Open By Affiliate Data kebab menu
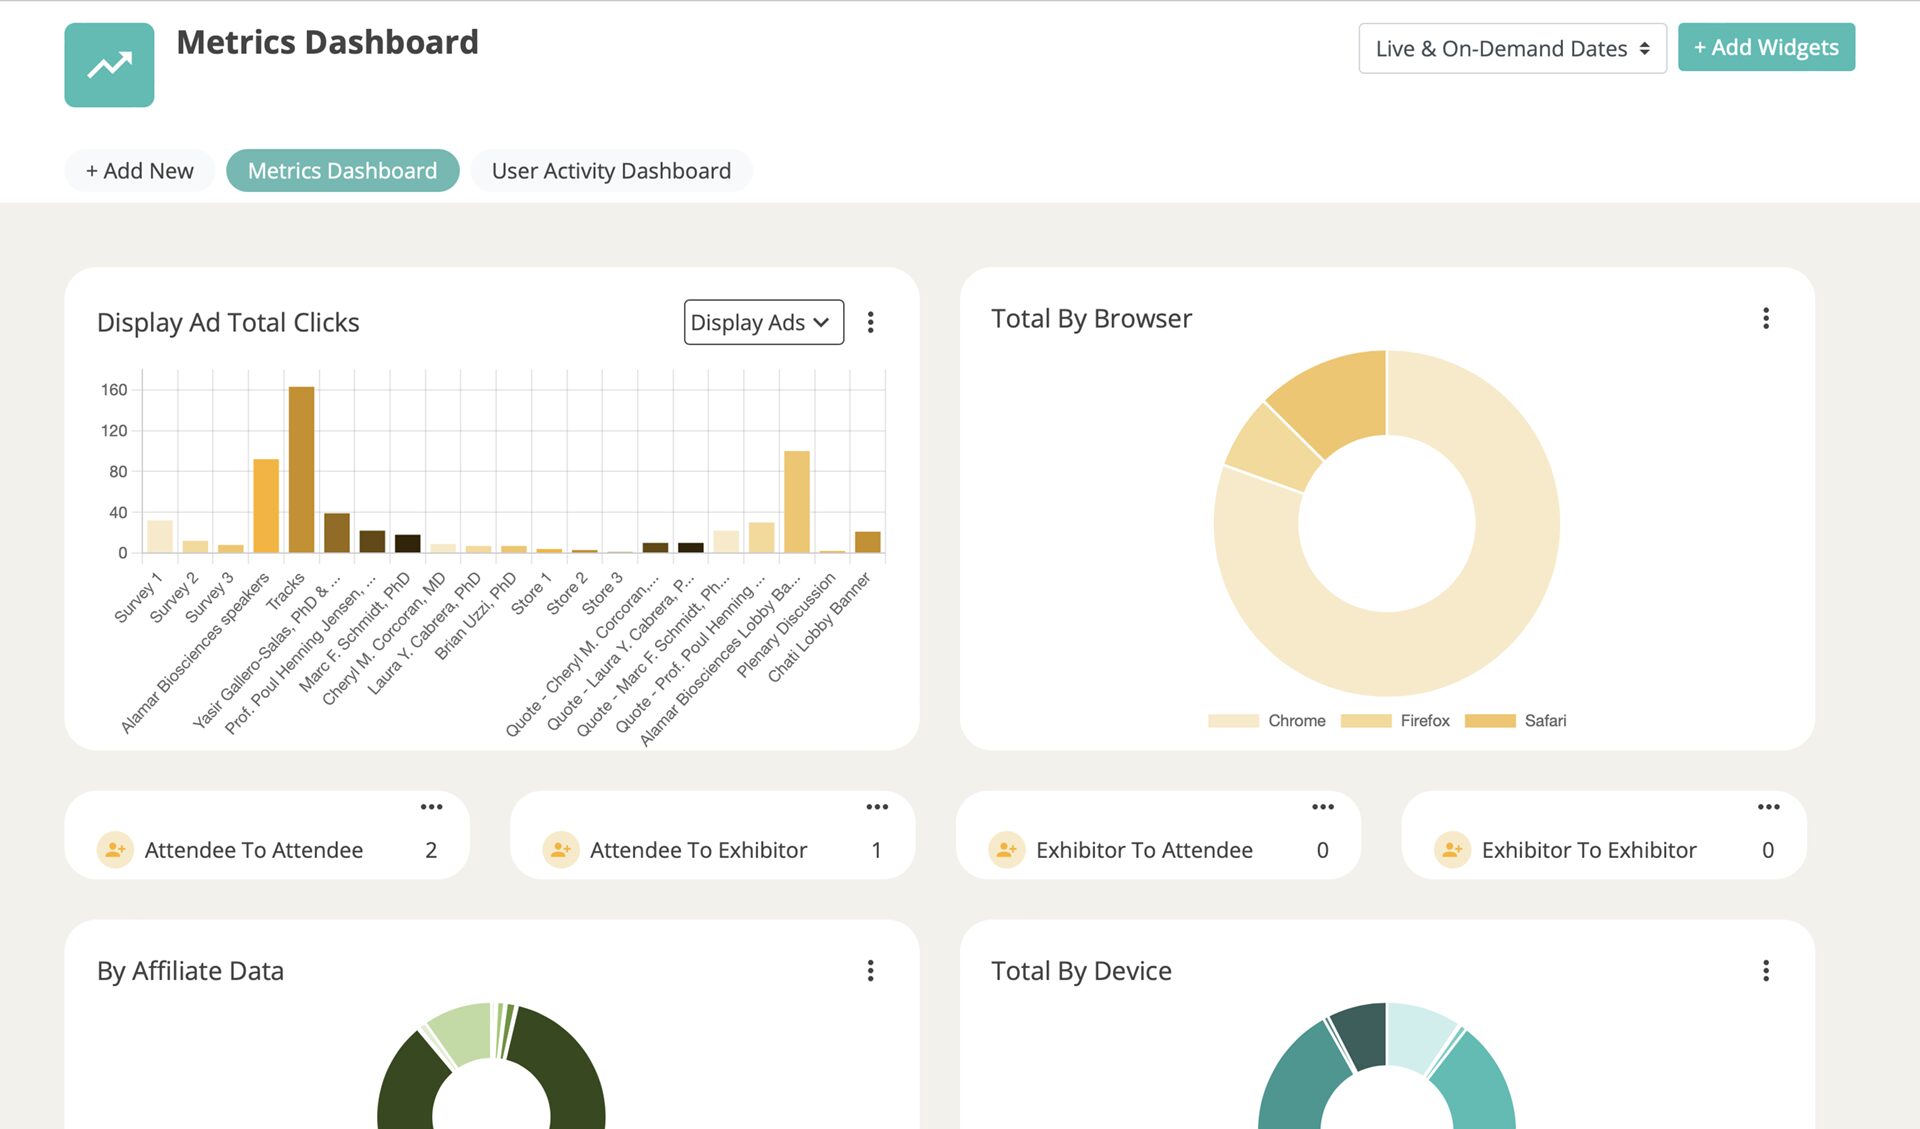The height and width of the screenshot is (1129, 1920). tap(870, 971)
